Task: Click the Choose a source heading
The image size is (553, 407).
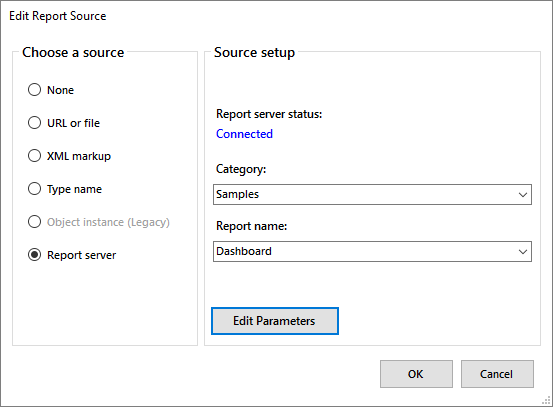Action: (x=73, y=53)
